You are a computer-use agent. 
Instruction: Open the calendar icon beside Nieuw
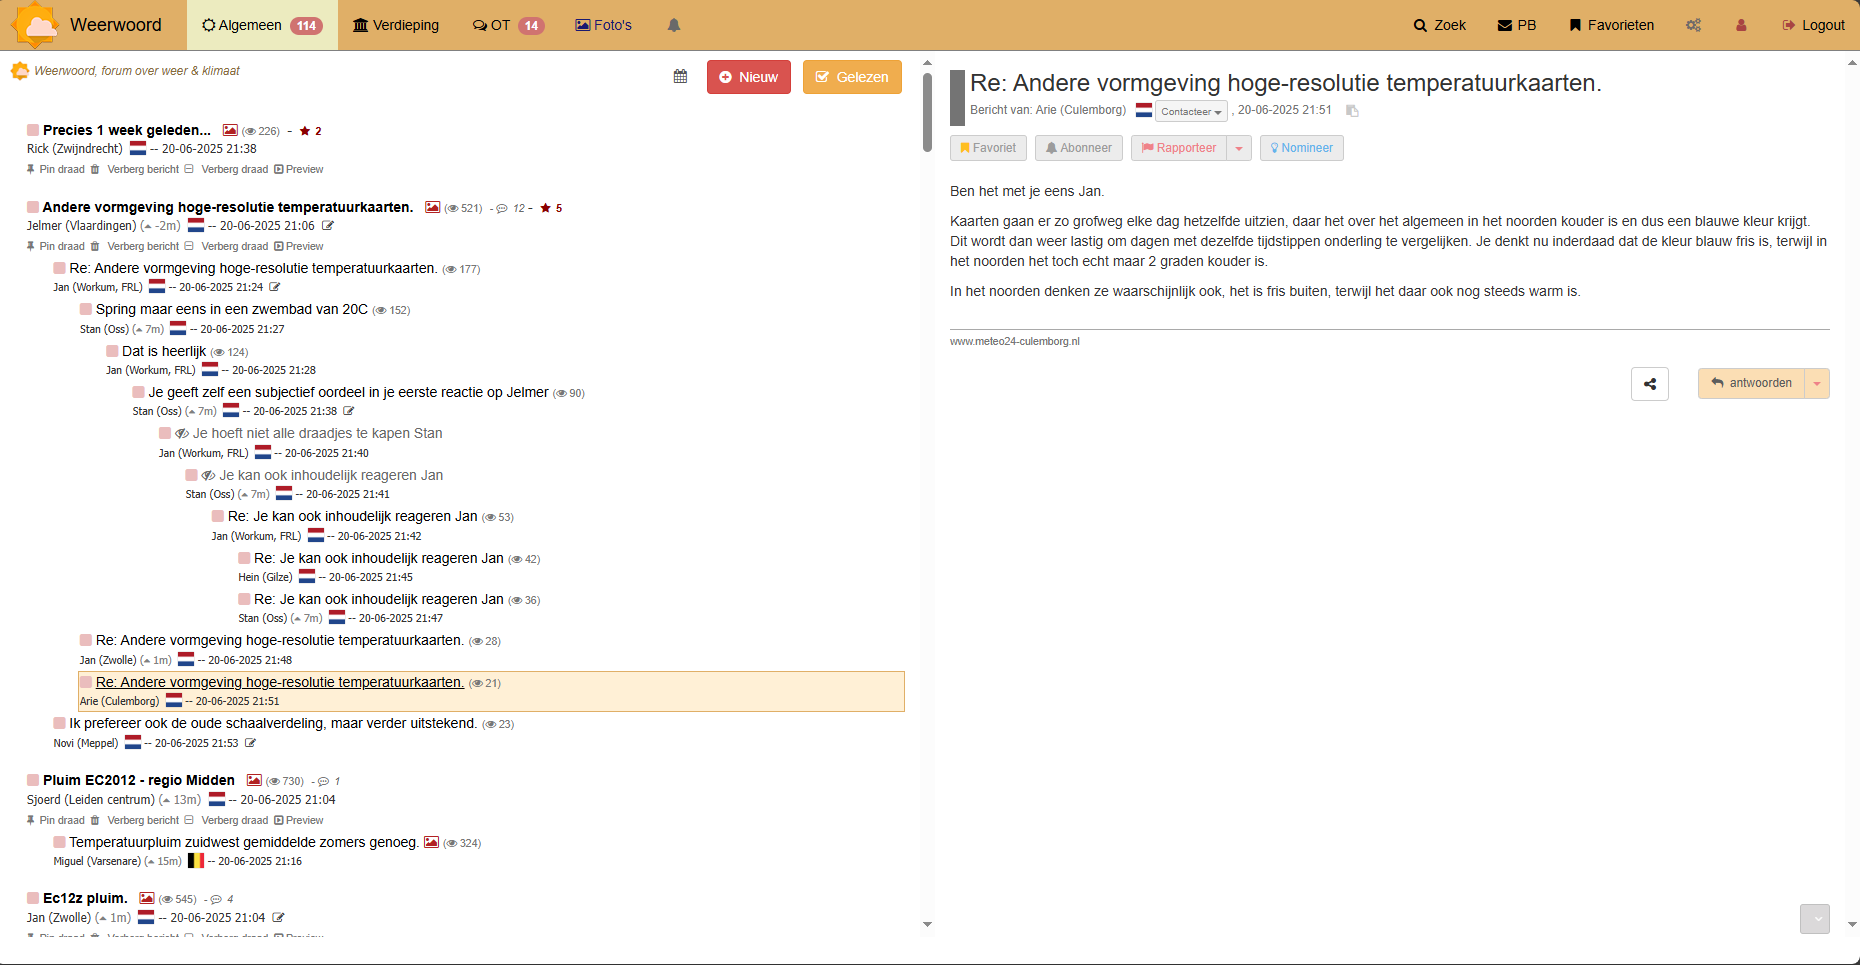(680, 77)
